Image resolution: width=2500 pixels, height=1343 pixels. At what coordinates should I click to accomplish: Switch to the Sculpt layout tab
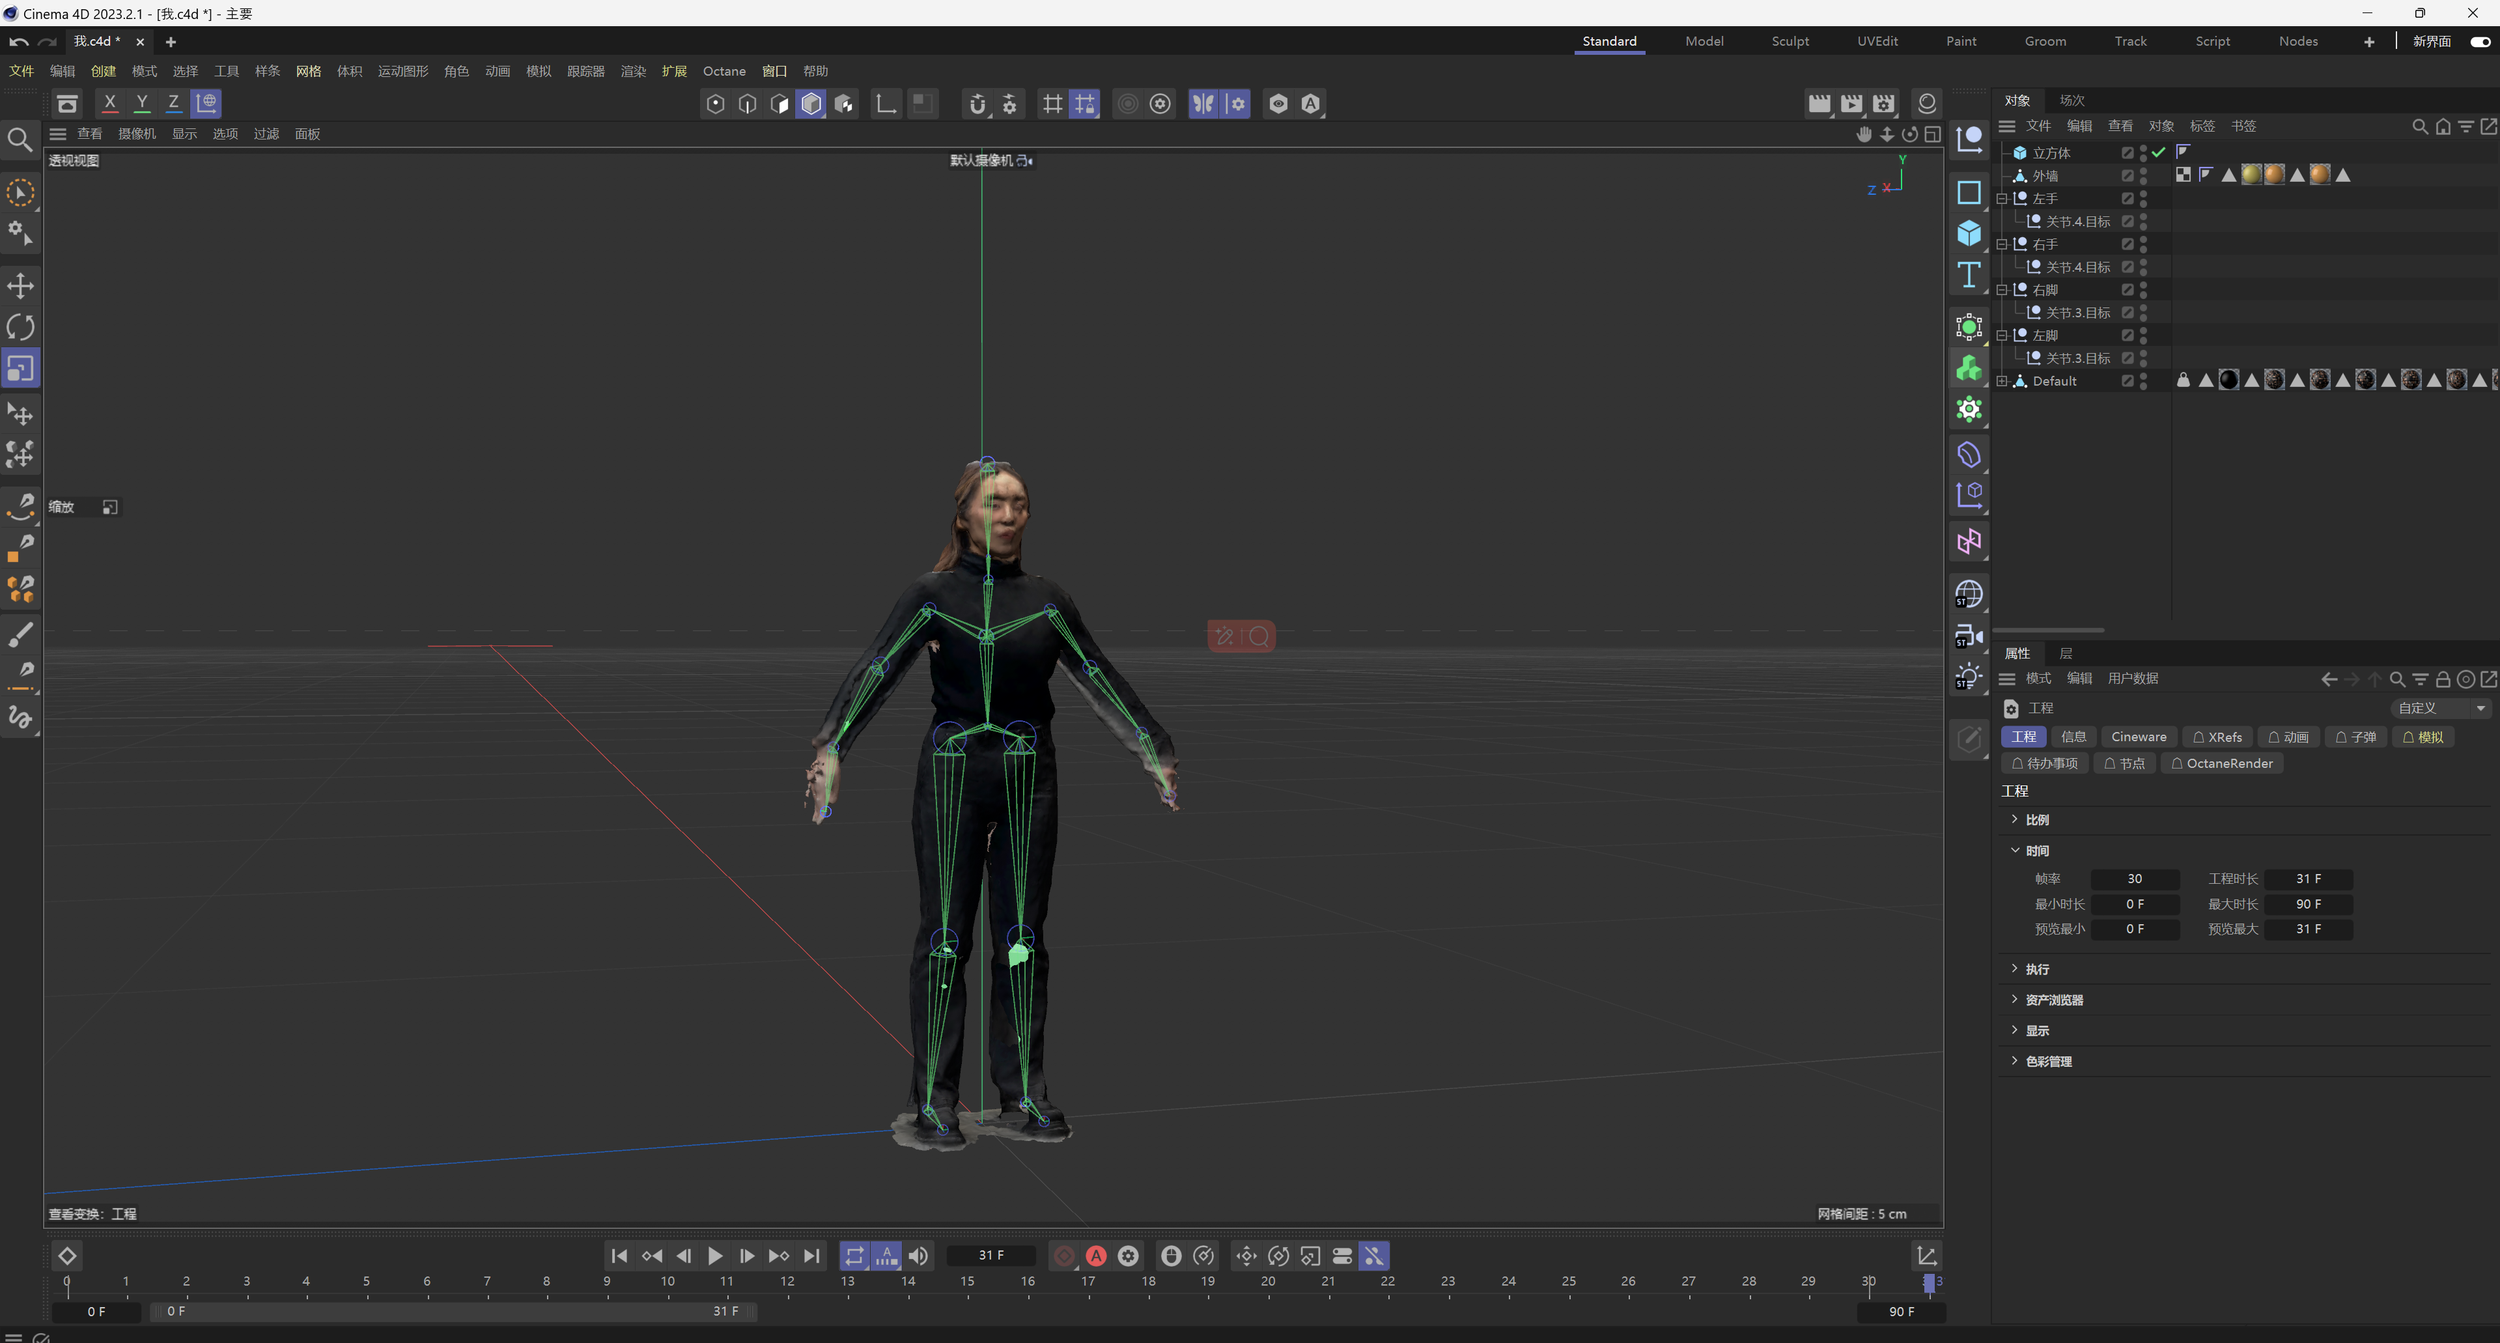1789,41
